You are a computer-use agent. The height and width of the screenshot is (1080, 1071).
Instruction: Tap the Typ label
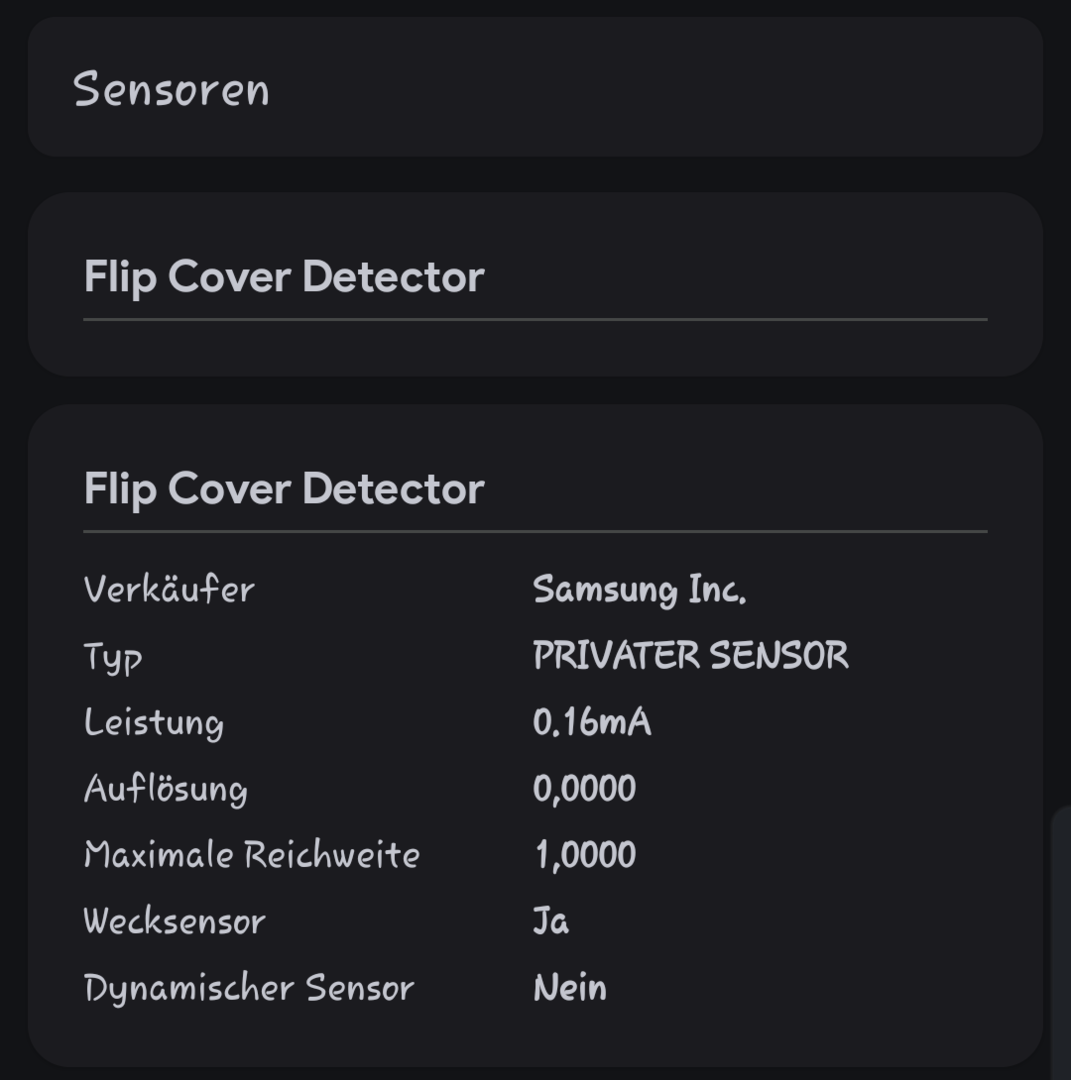[x=113, y=657]
